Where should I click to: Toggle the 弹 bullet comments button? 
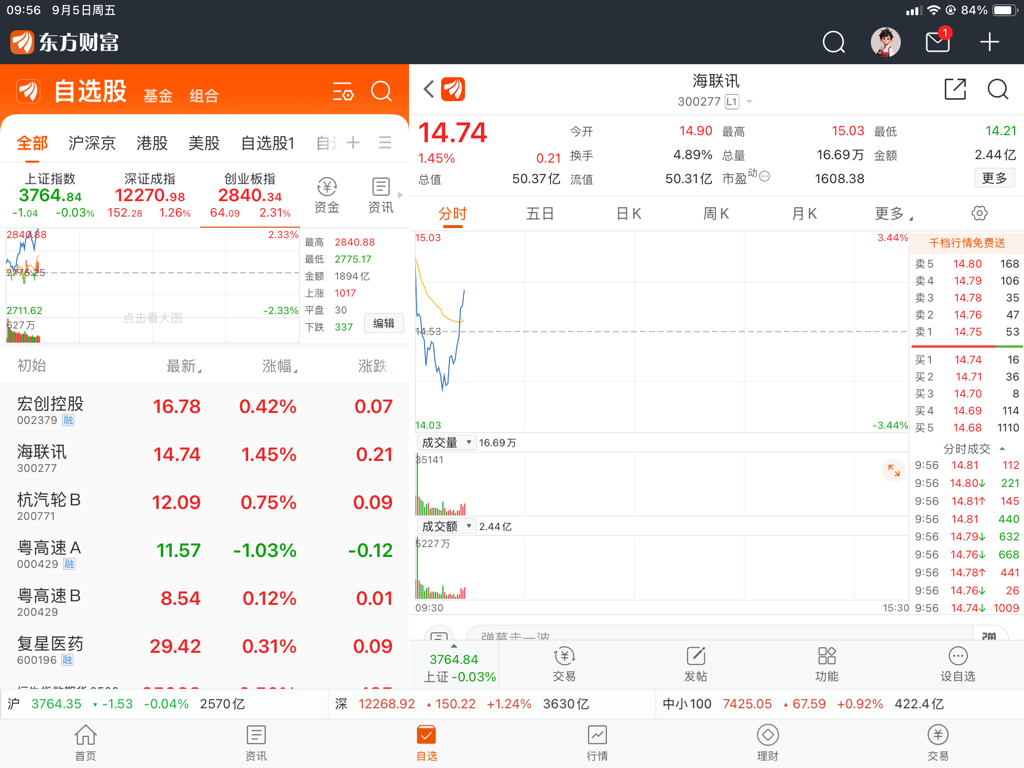(x=989, y=635)
